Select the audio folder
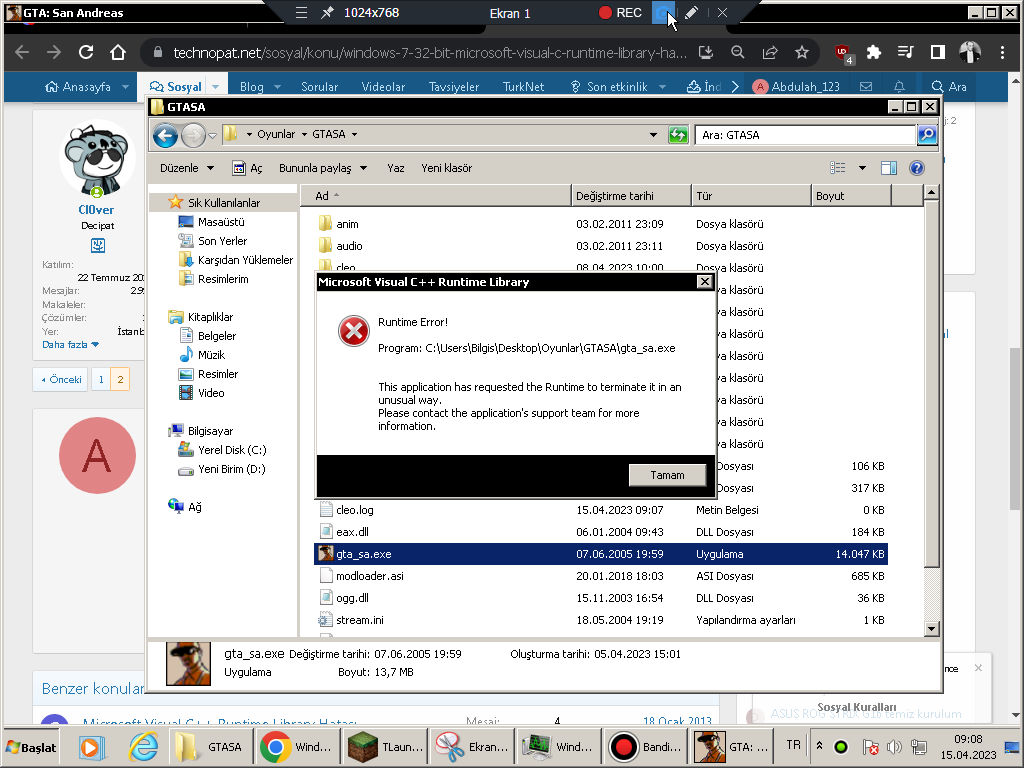Screen dimensions: 1024x768 tap(349, 246)
